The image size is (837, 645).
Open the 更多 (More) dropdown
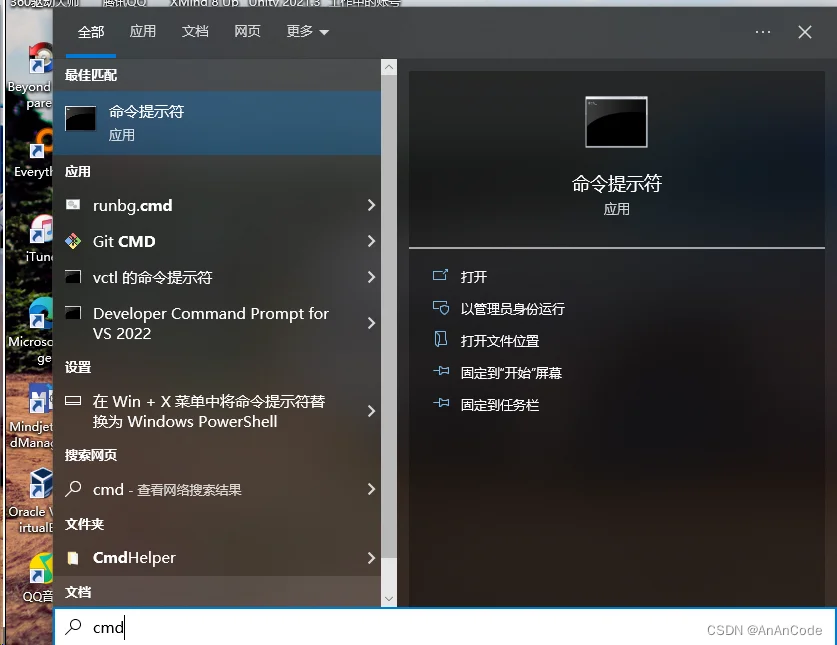307,32
